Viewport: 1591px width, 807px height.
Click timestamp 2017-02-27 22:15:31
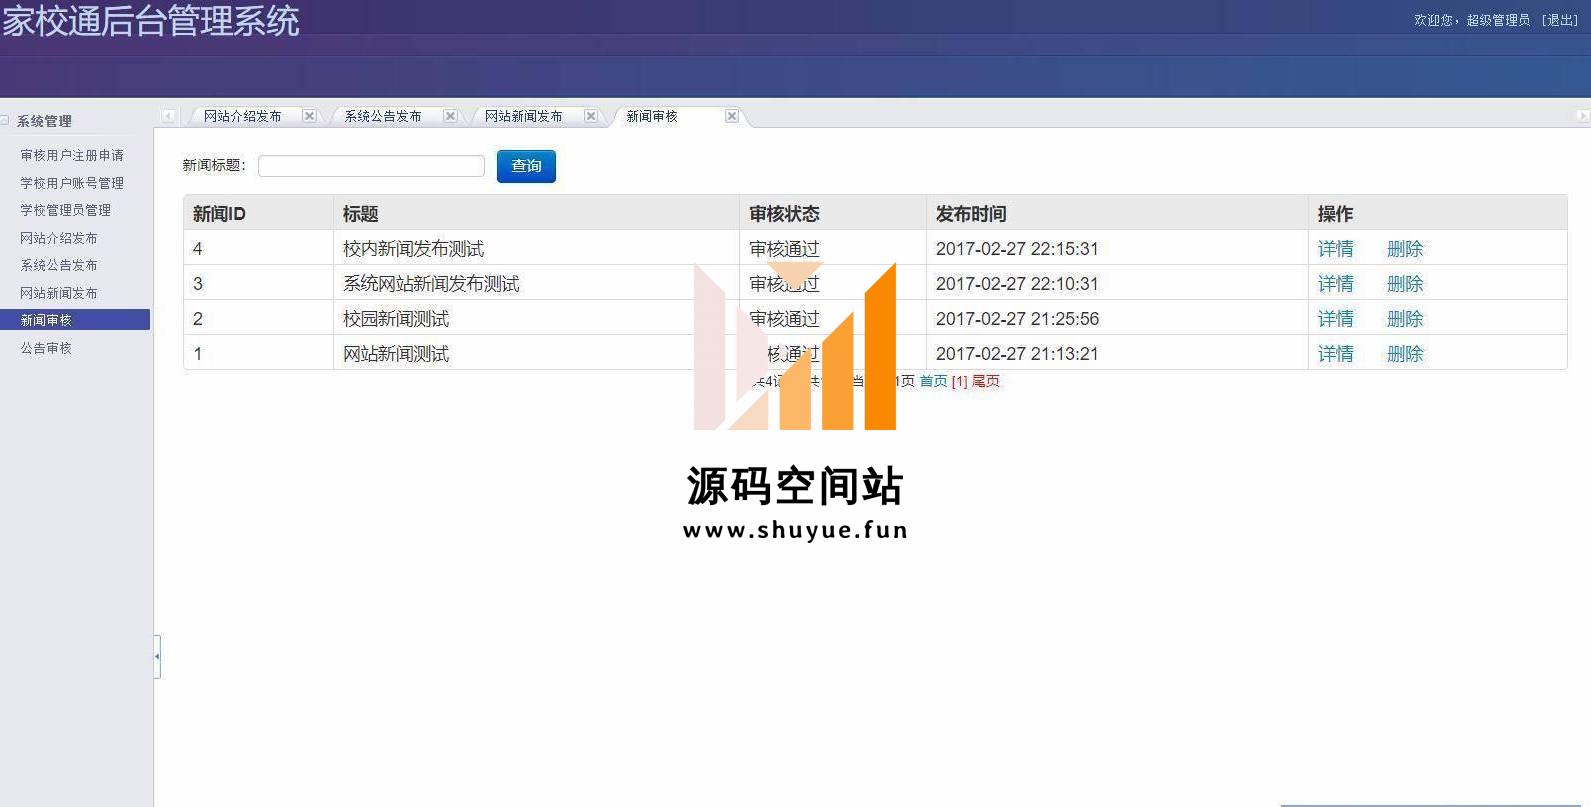click(x=1017, y=249)
